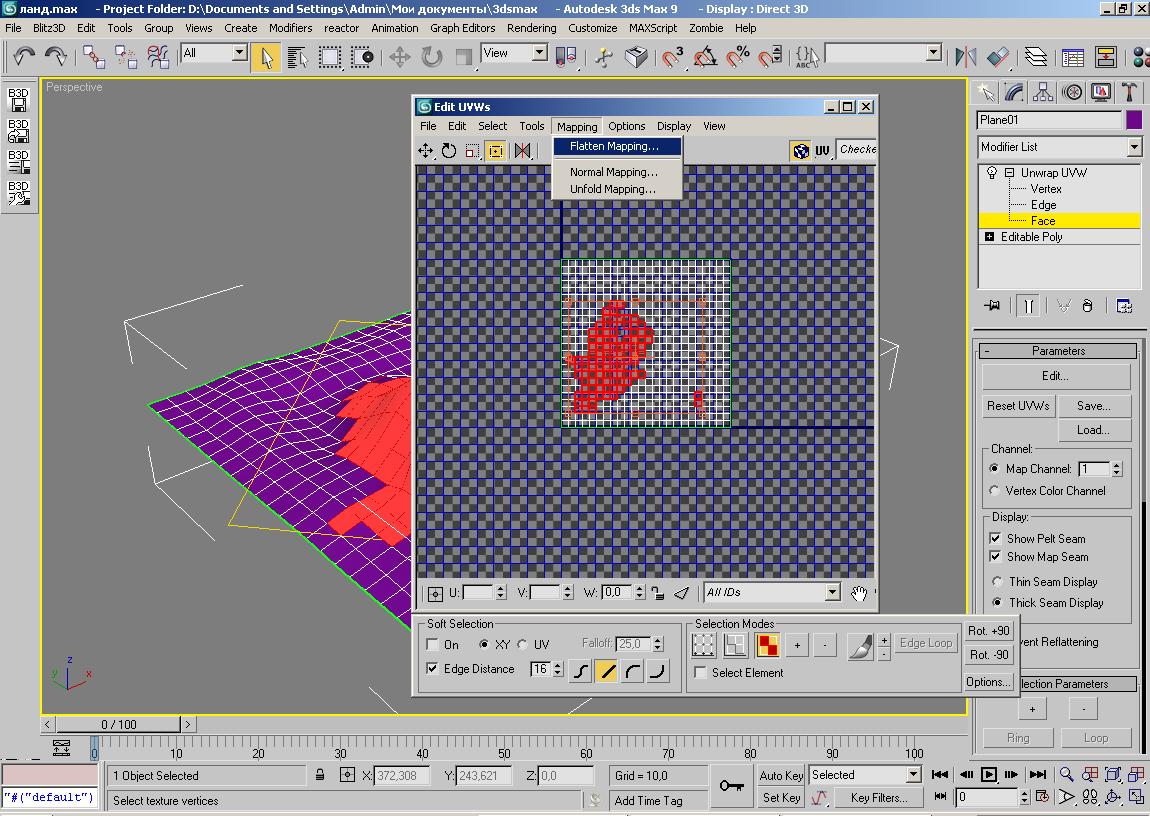Uncheck Show Pelt Seam
The image size is (1150, 816).
(995, 538)
